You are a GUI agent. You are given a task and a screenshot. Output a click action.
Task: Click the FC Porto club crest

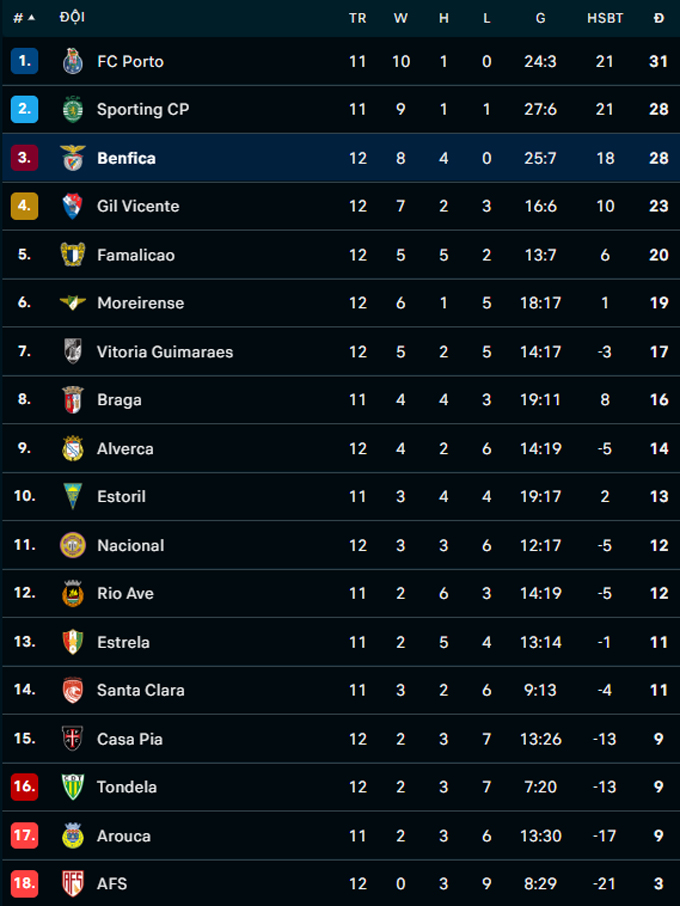click(71, 61)
